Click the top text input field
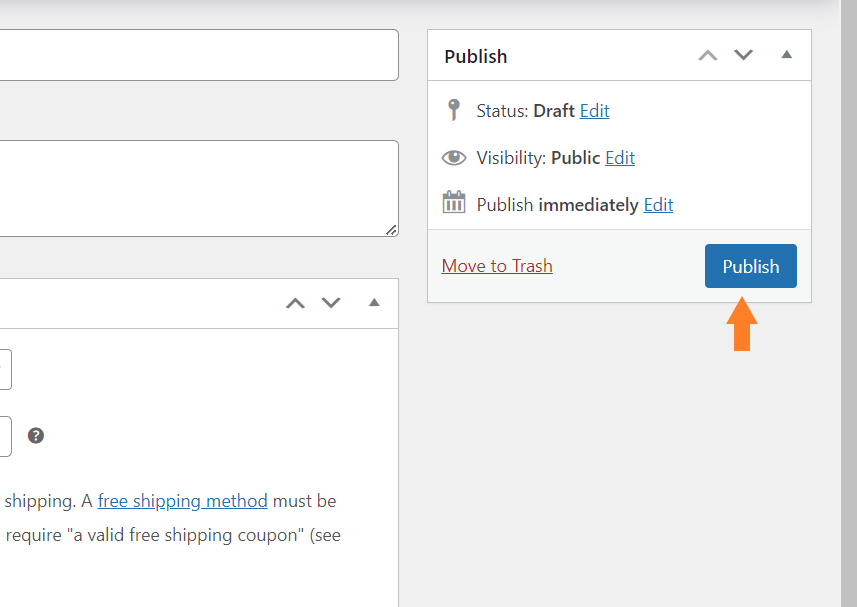 pyautogui.click(x=199, y=55)
